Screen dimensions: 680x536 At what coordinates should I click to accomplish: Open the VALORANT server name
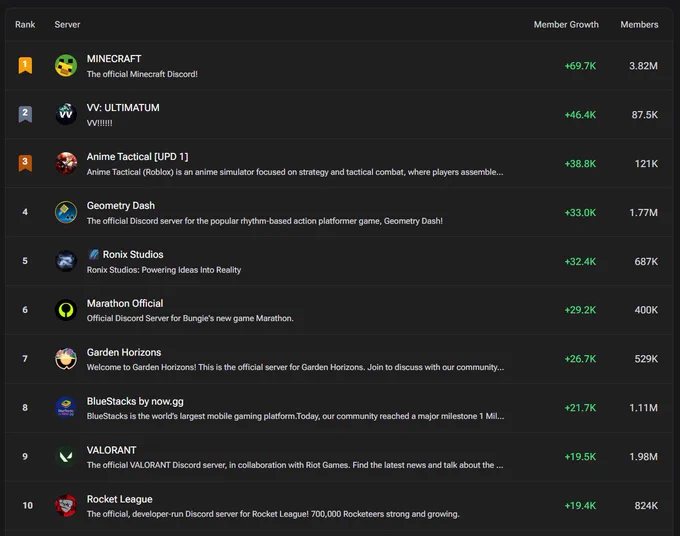point(111,450)
